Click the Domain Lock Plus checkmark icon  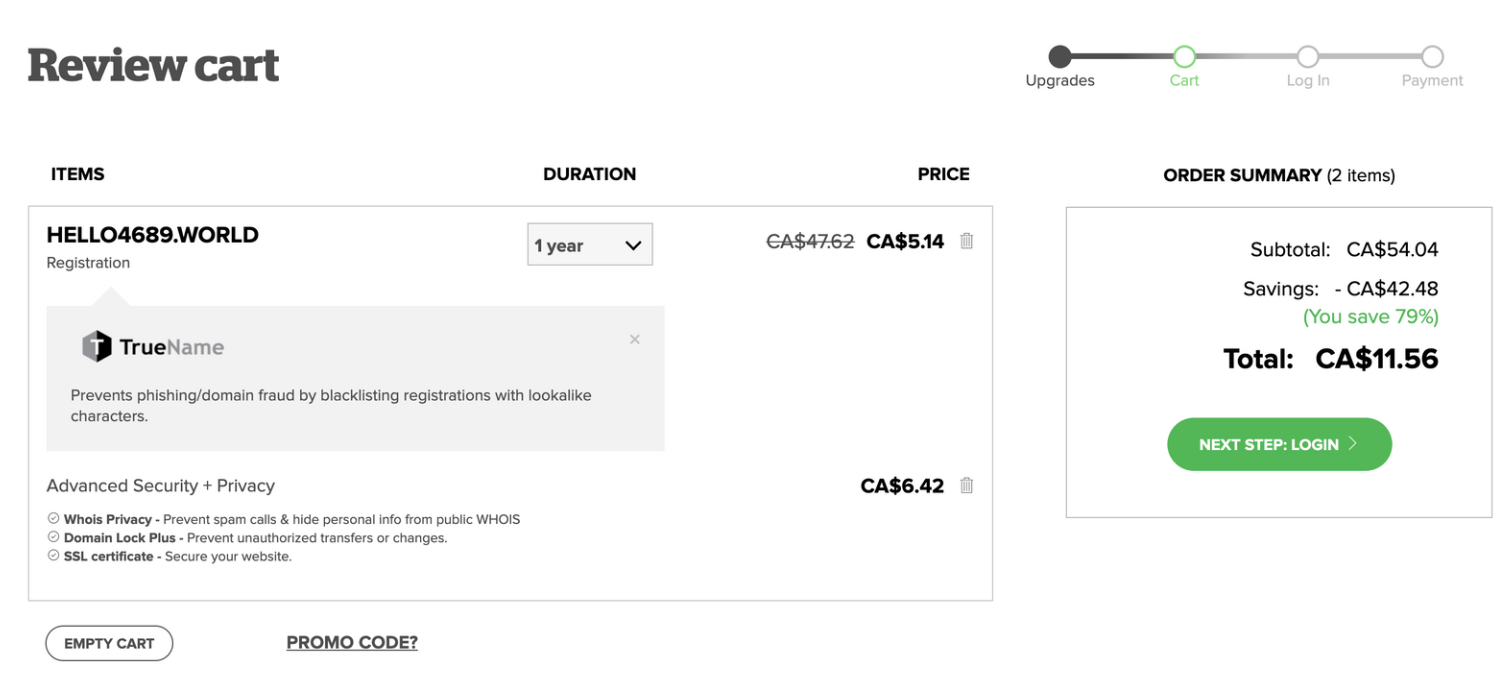point(53,537)
